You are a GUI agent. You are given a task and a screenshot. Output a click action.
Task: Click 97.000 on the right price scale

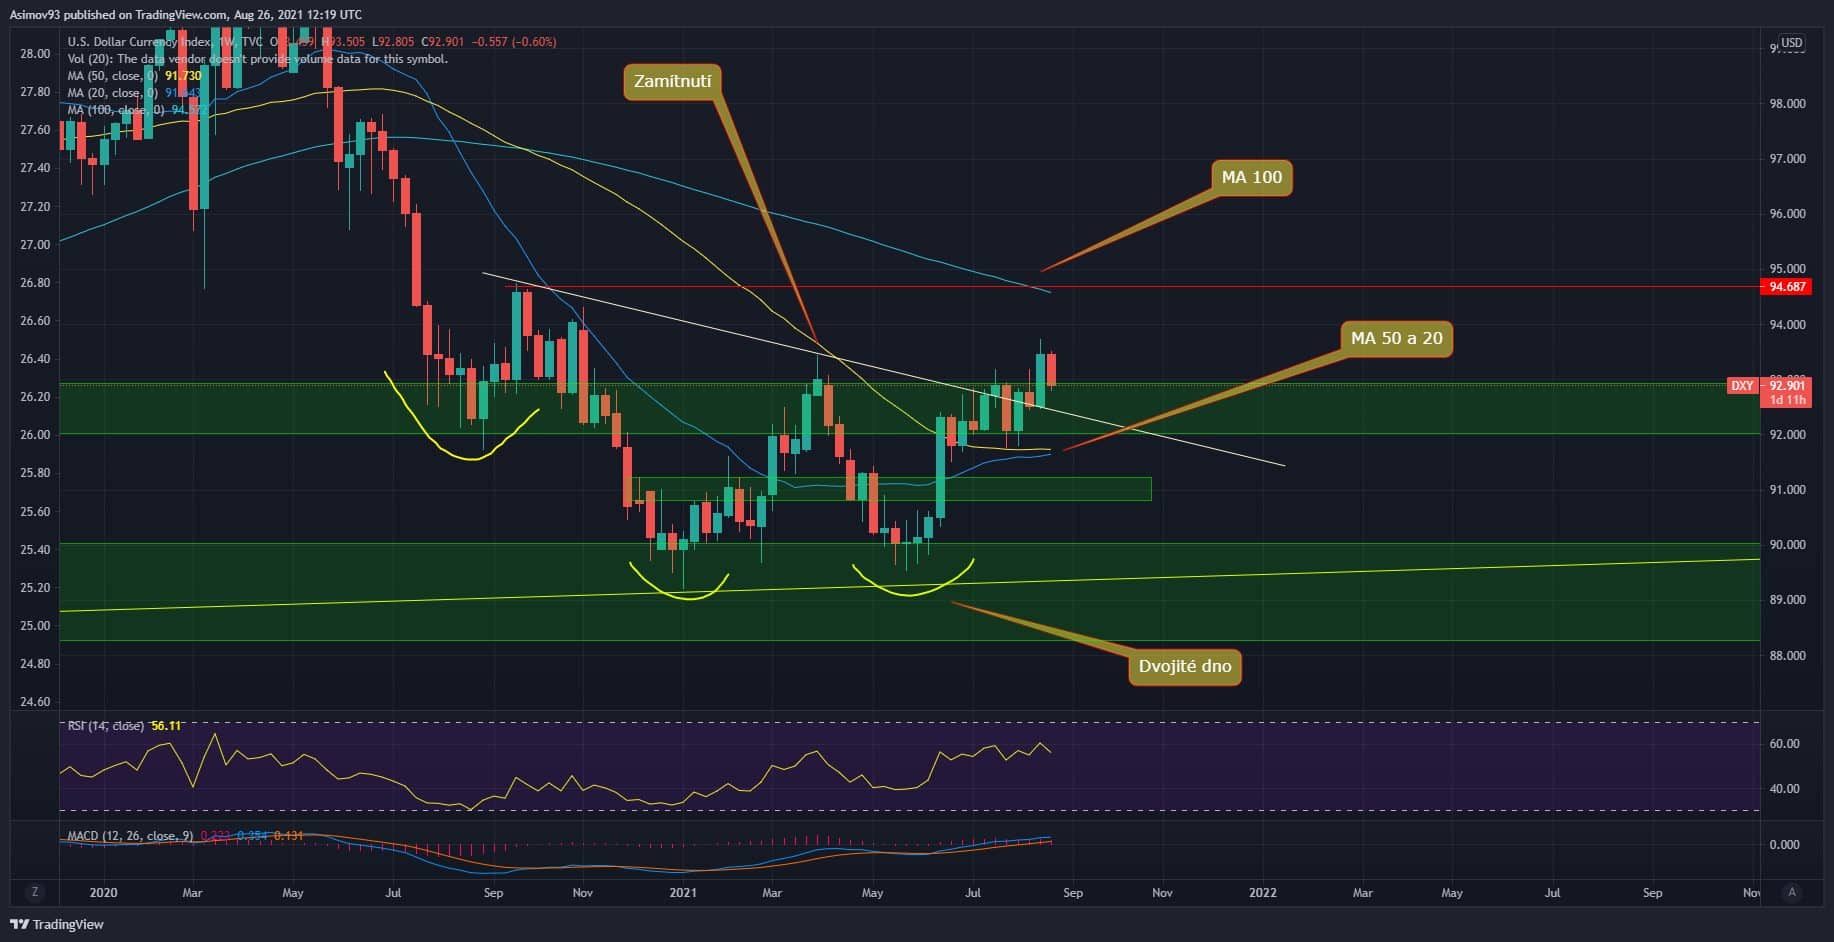tap(1787, 159)
